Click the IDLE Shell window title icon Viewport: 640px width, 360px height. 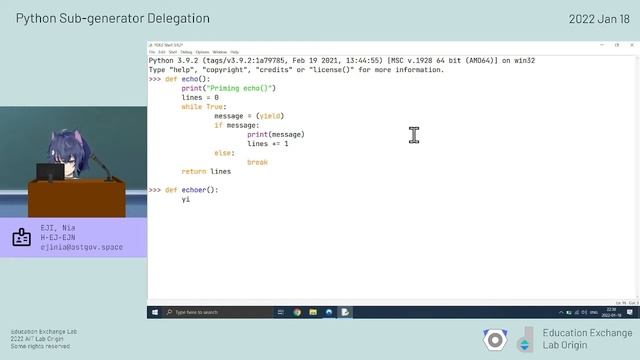coord(151,45)
